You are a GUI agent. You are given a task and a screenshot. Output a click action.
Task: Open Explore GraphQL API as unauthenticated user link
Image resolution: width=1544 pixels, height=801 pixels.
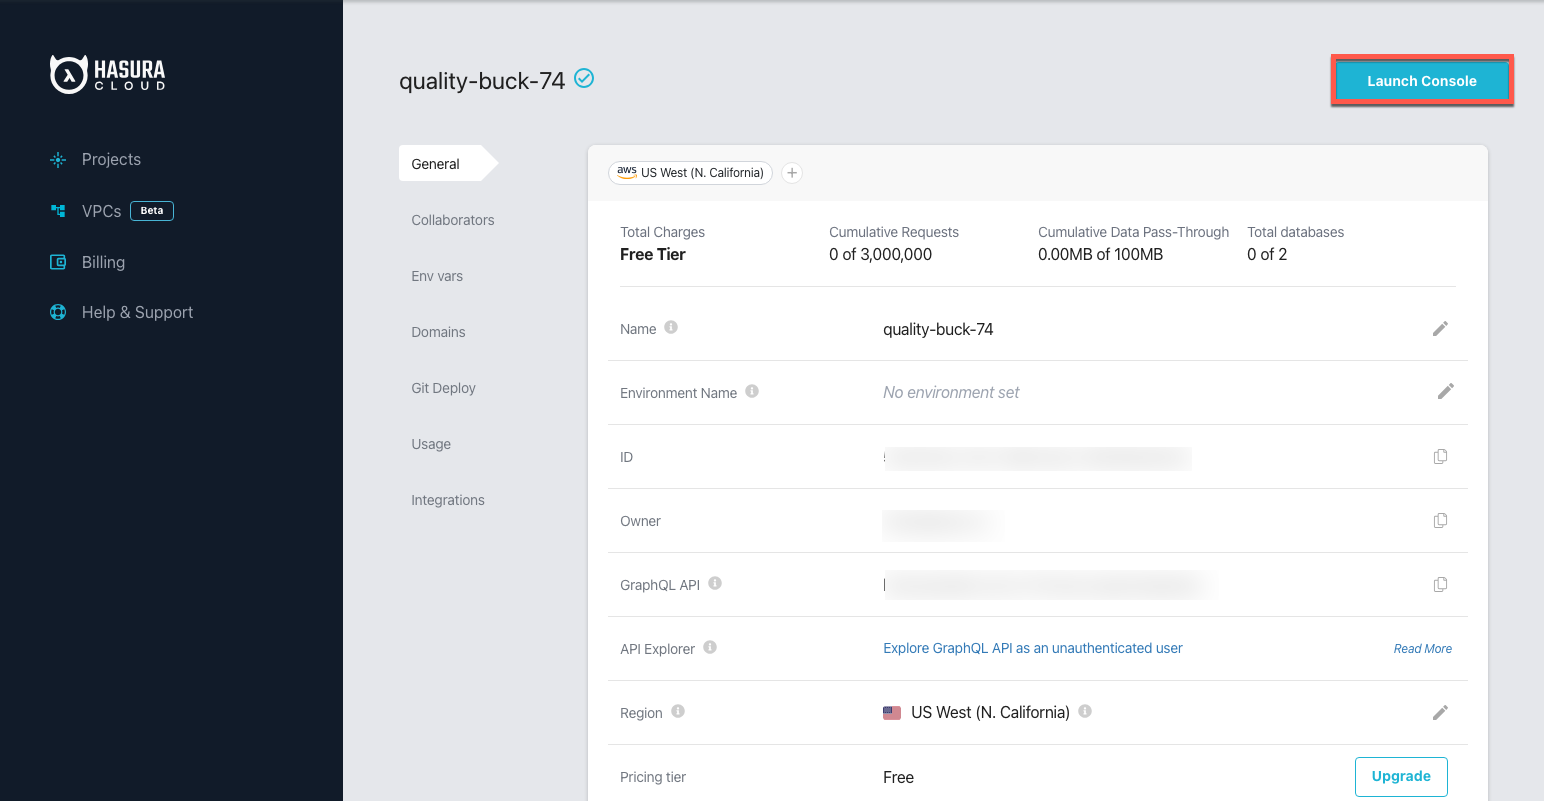(1032, 648)
